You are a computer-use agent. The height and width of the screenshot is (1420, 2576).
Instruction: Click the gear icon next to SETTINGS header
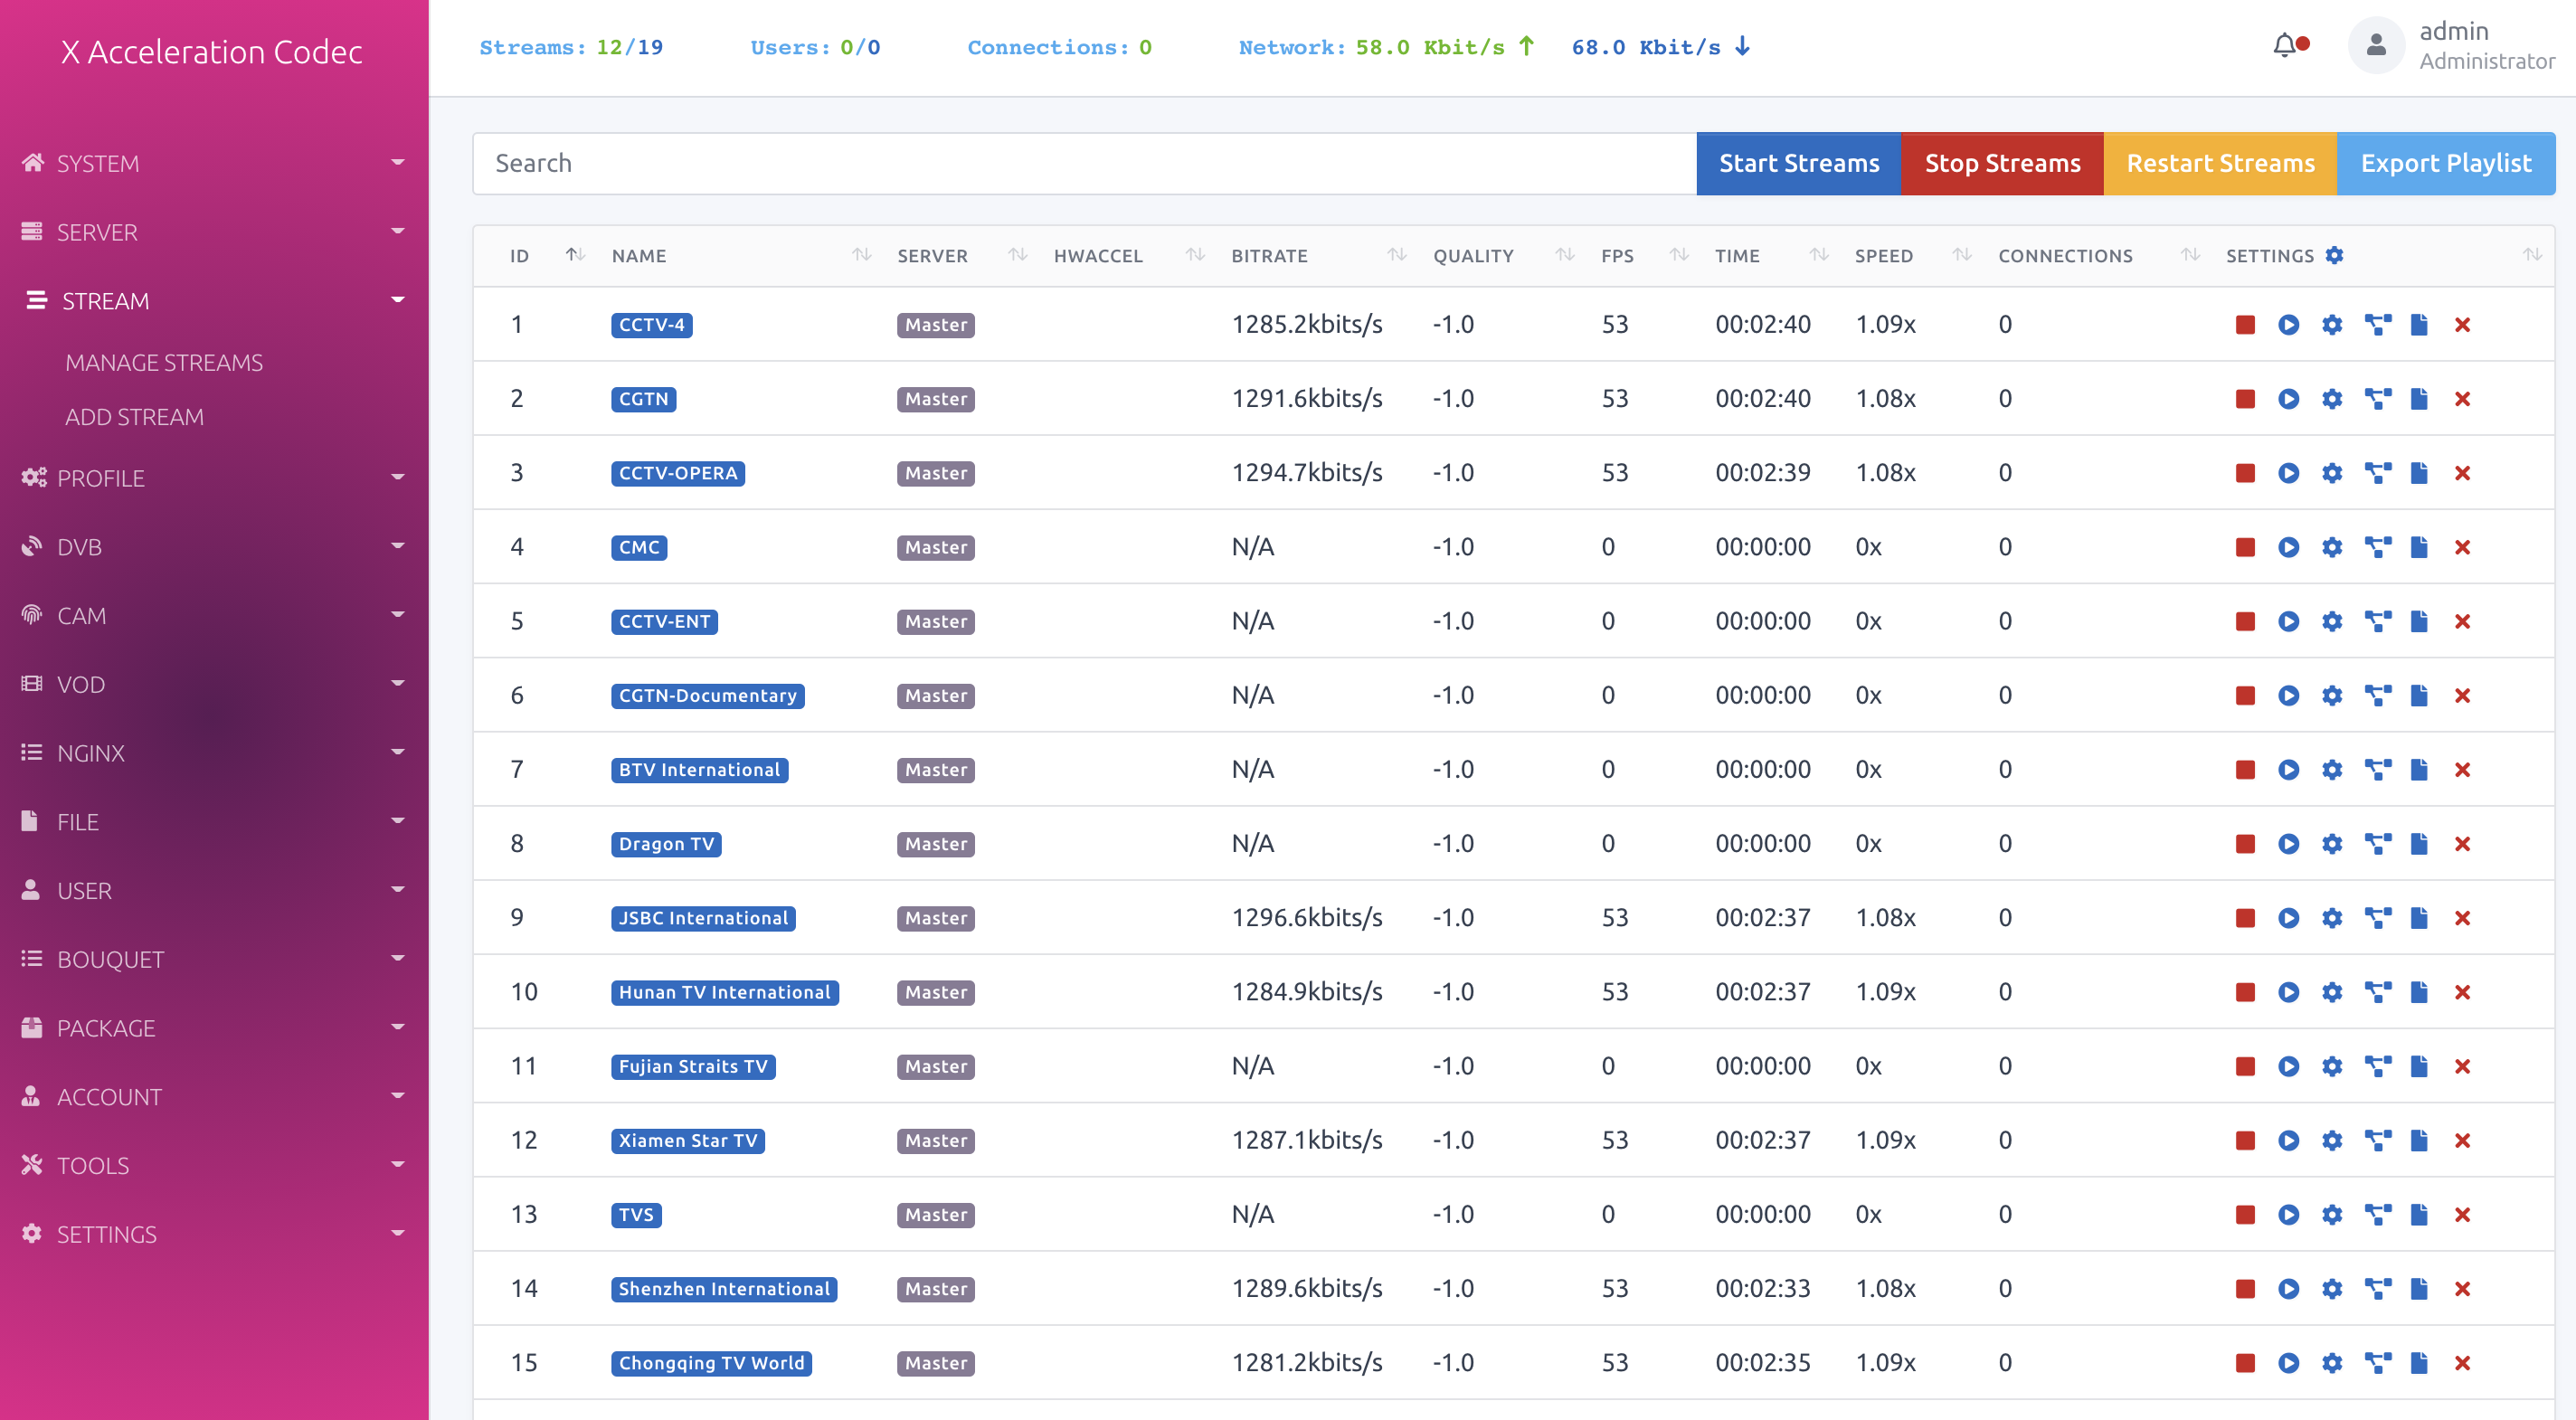(x=2334, y=256)
